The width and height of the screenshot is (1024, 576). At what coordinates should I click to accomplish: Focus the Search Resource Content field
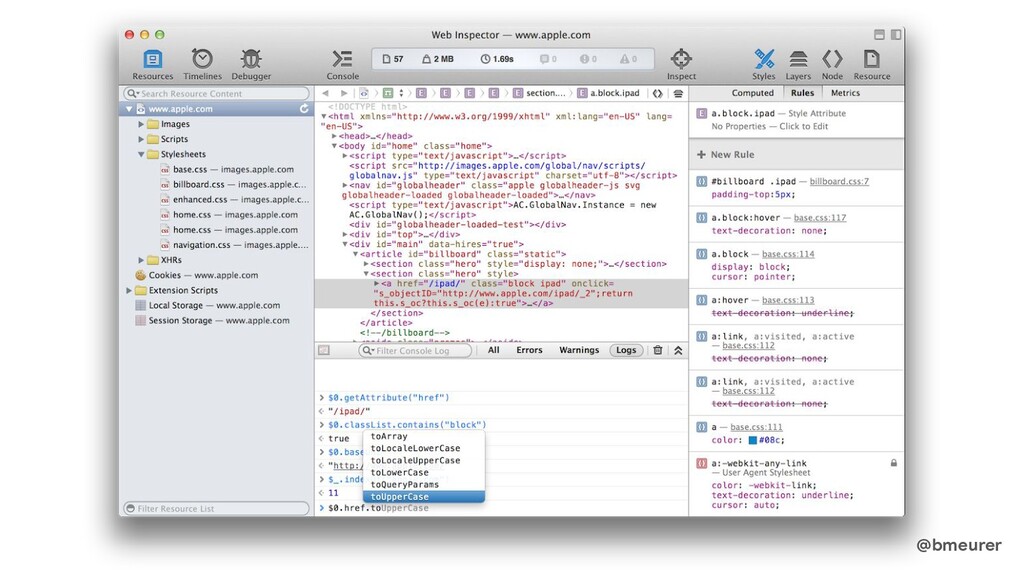[x=217, y=93]
